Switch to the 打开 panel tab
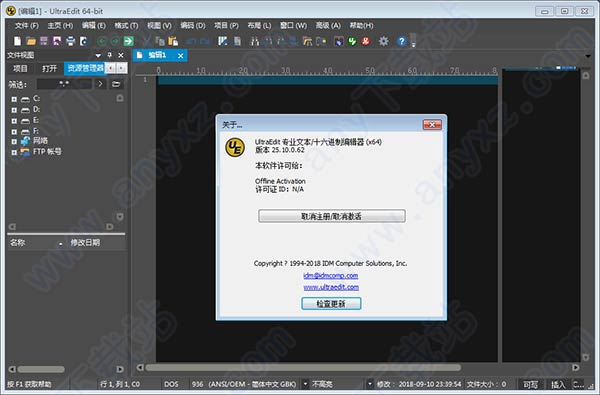Image resolution: width=600 pixels, height=395 pixels. tap(49, 69)
